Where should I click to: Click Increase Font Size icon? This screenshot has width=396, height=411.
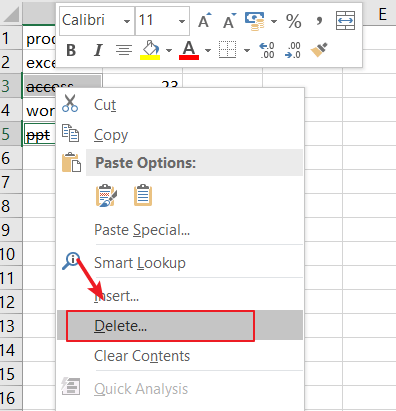click(204, 20)
